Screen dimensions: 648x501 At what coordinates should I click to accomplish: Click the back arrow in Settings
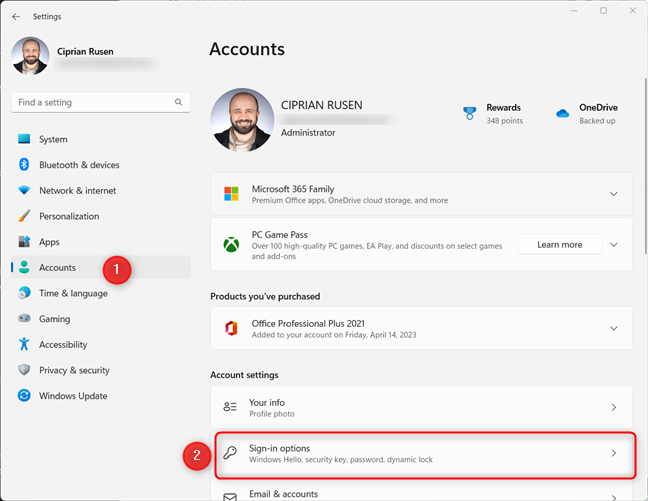(16, 16)
